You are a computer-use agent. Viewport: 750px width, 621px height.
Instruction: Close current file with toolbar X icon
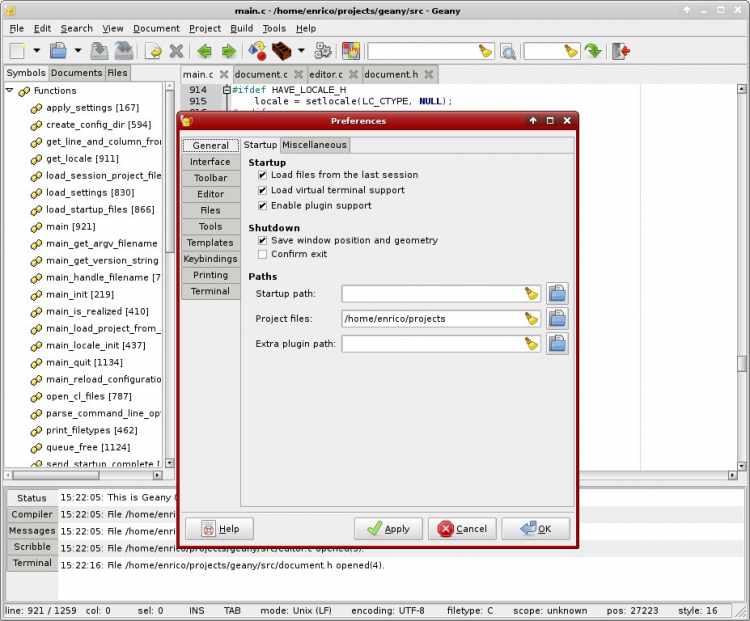tap(176, 51)
